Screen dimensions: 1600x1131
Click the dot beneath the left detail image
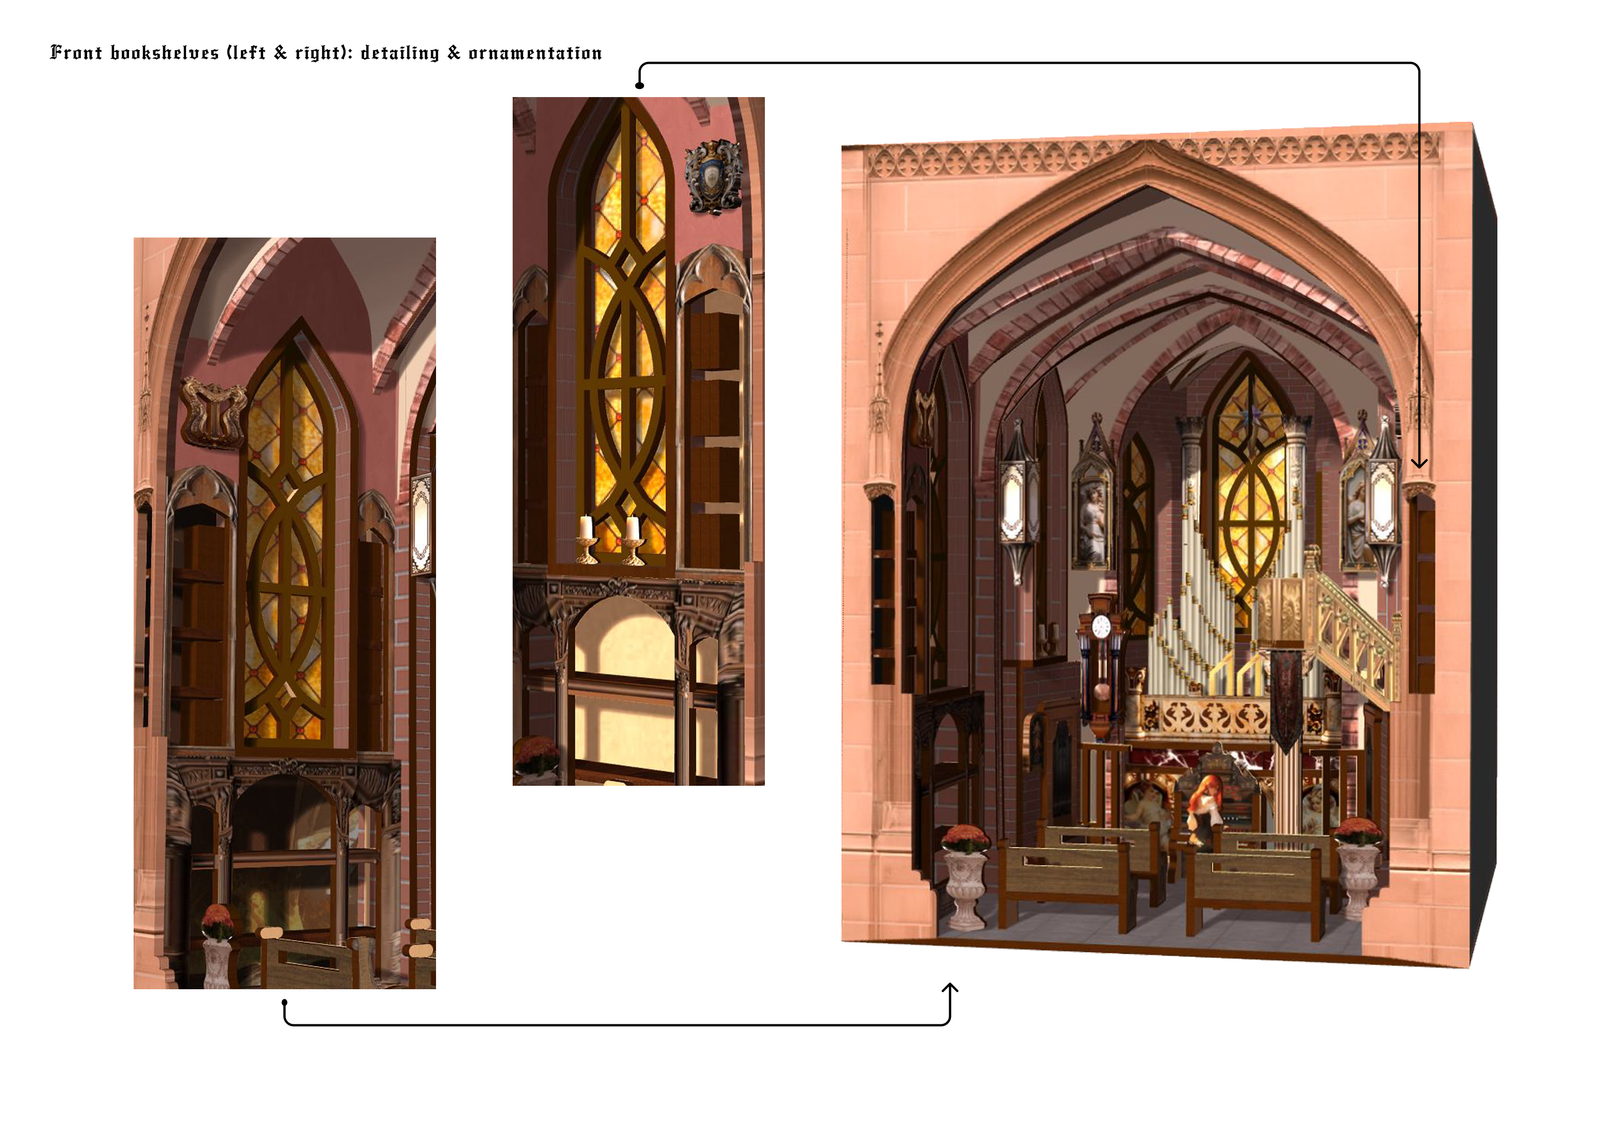point(285,1002)
